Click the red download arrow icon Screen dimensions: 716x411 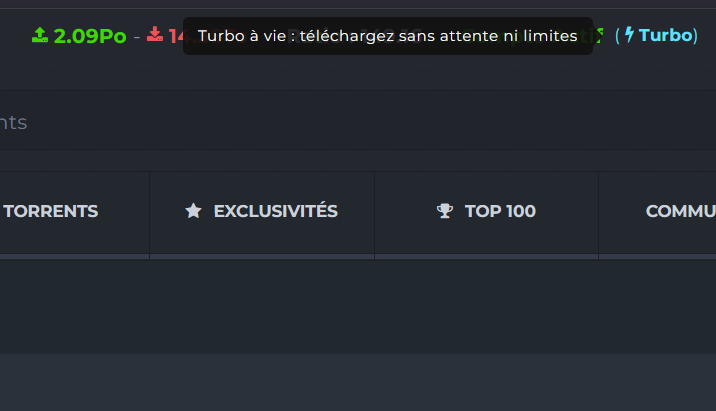point(154,35)
